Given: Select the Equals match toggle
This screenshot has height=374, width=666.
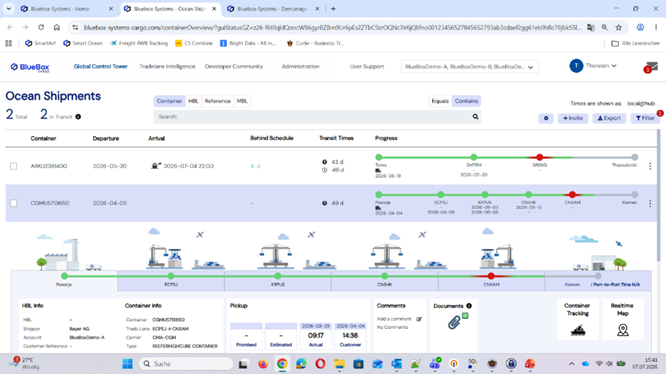Looking at the screenshot, I should pyautogui.click(x=440, y=101).
